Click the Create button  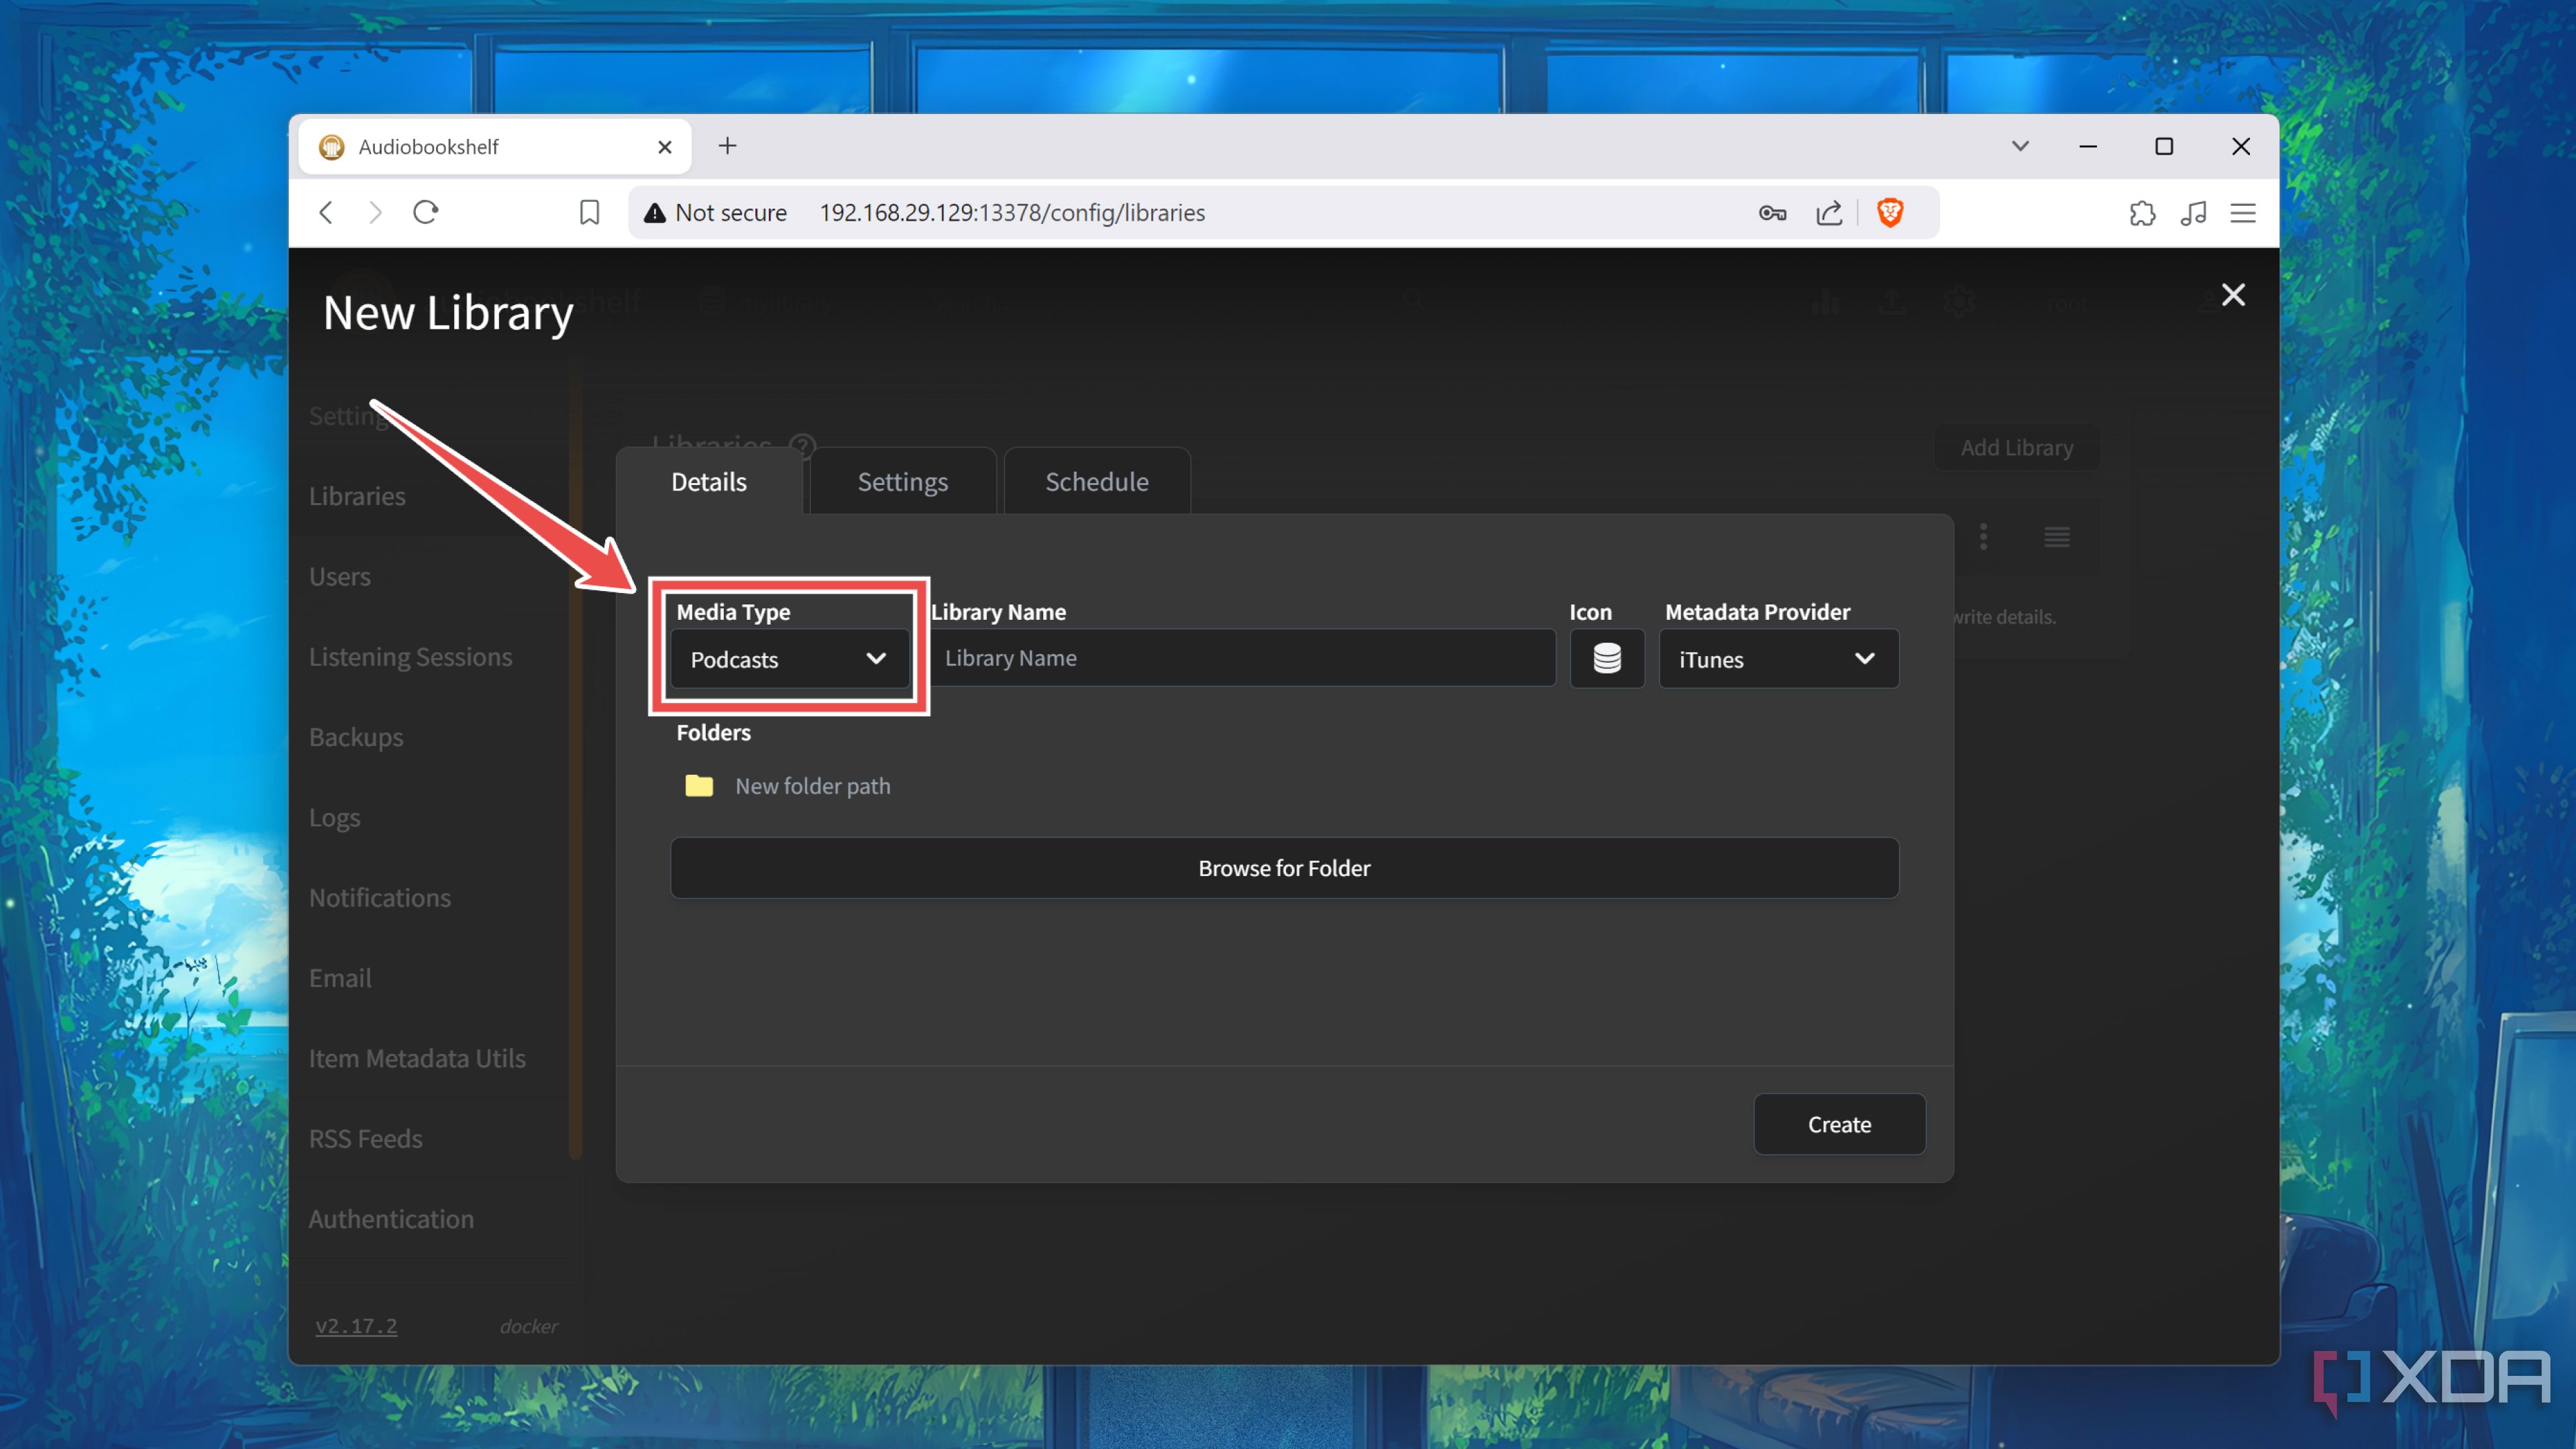click(x=1838, y=1124)
